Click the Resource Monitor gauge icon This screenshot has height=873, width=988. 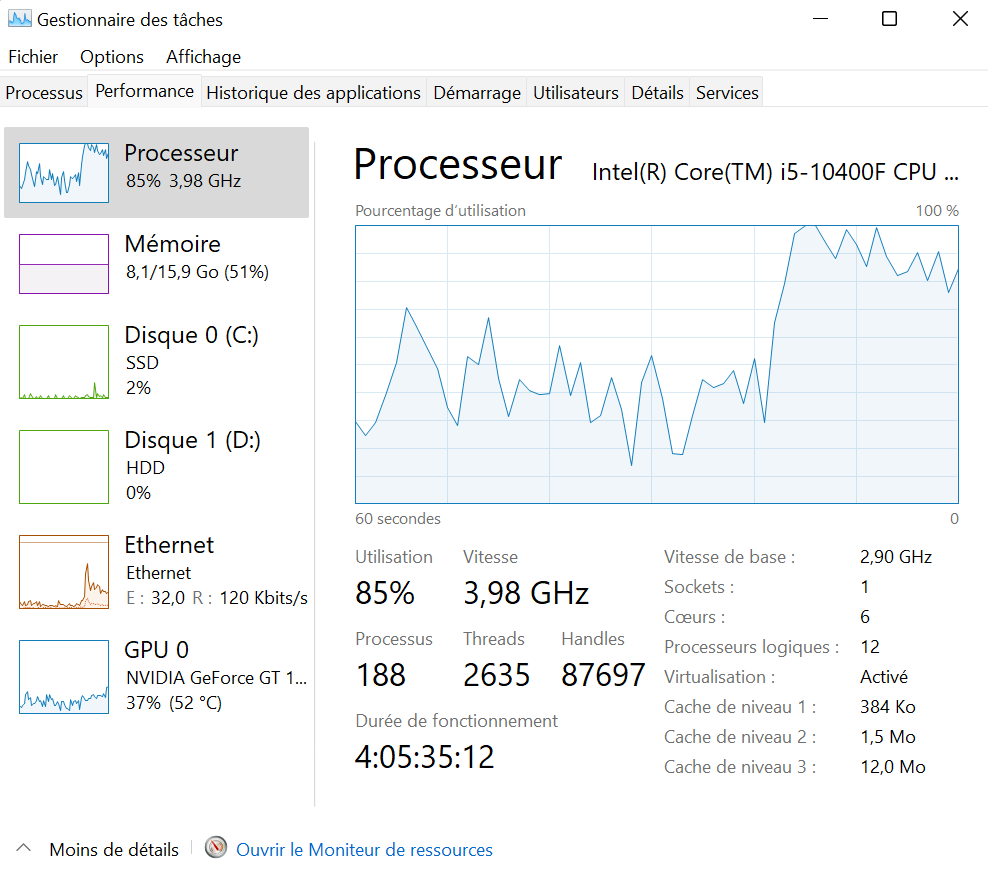coord(216,848)
